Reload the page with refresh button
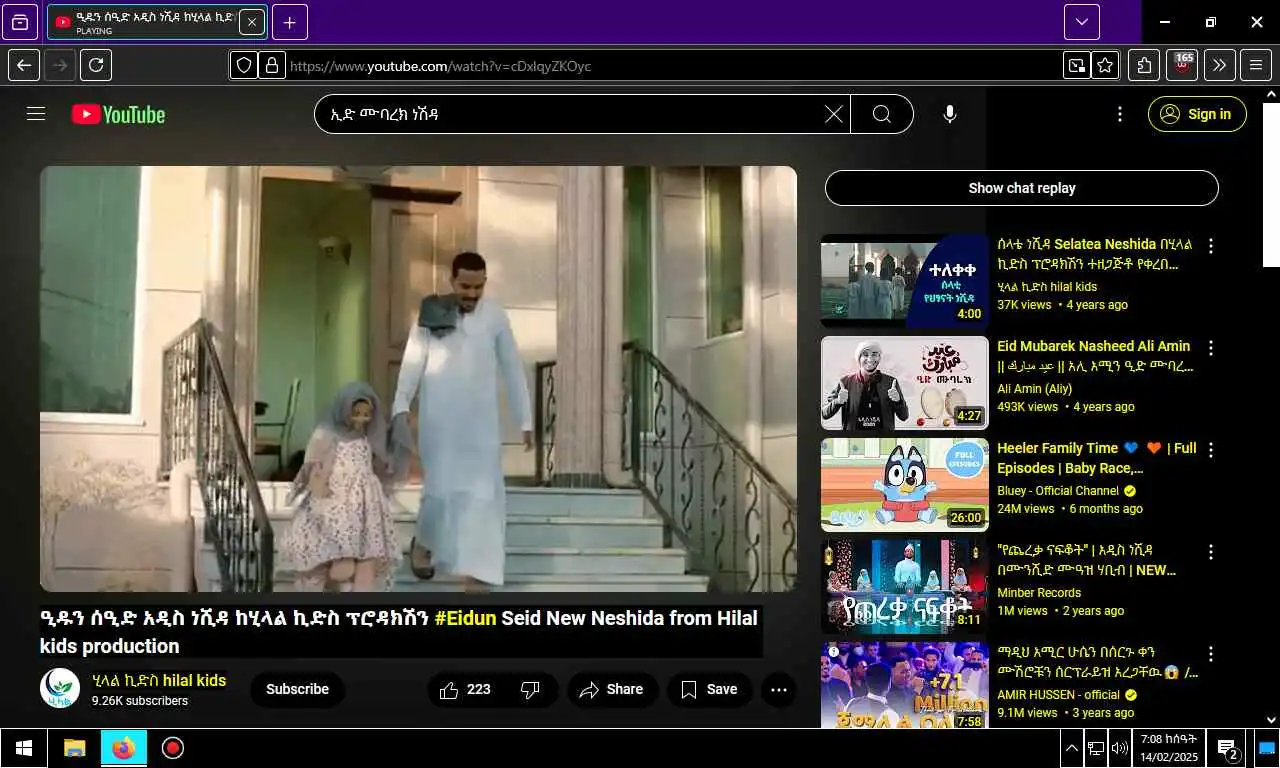 (x=96, y=66)
